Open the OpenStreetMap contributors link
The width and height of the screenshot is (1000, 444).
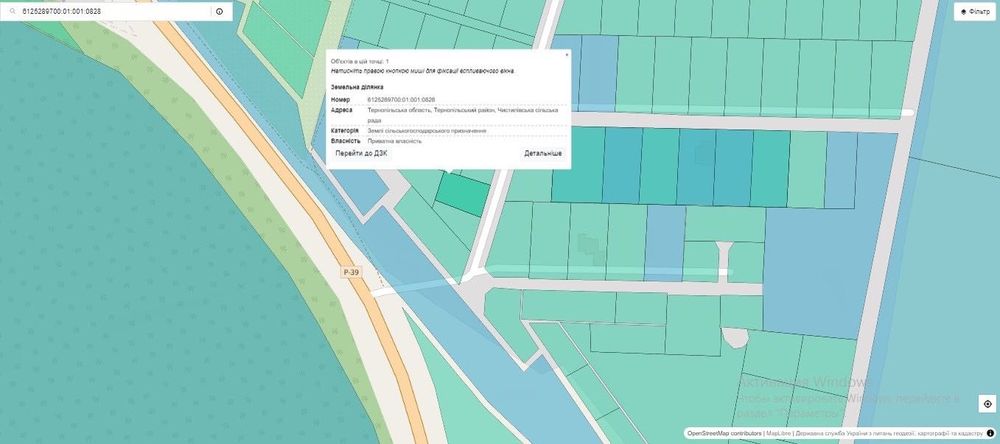point(724,433)
